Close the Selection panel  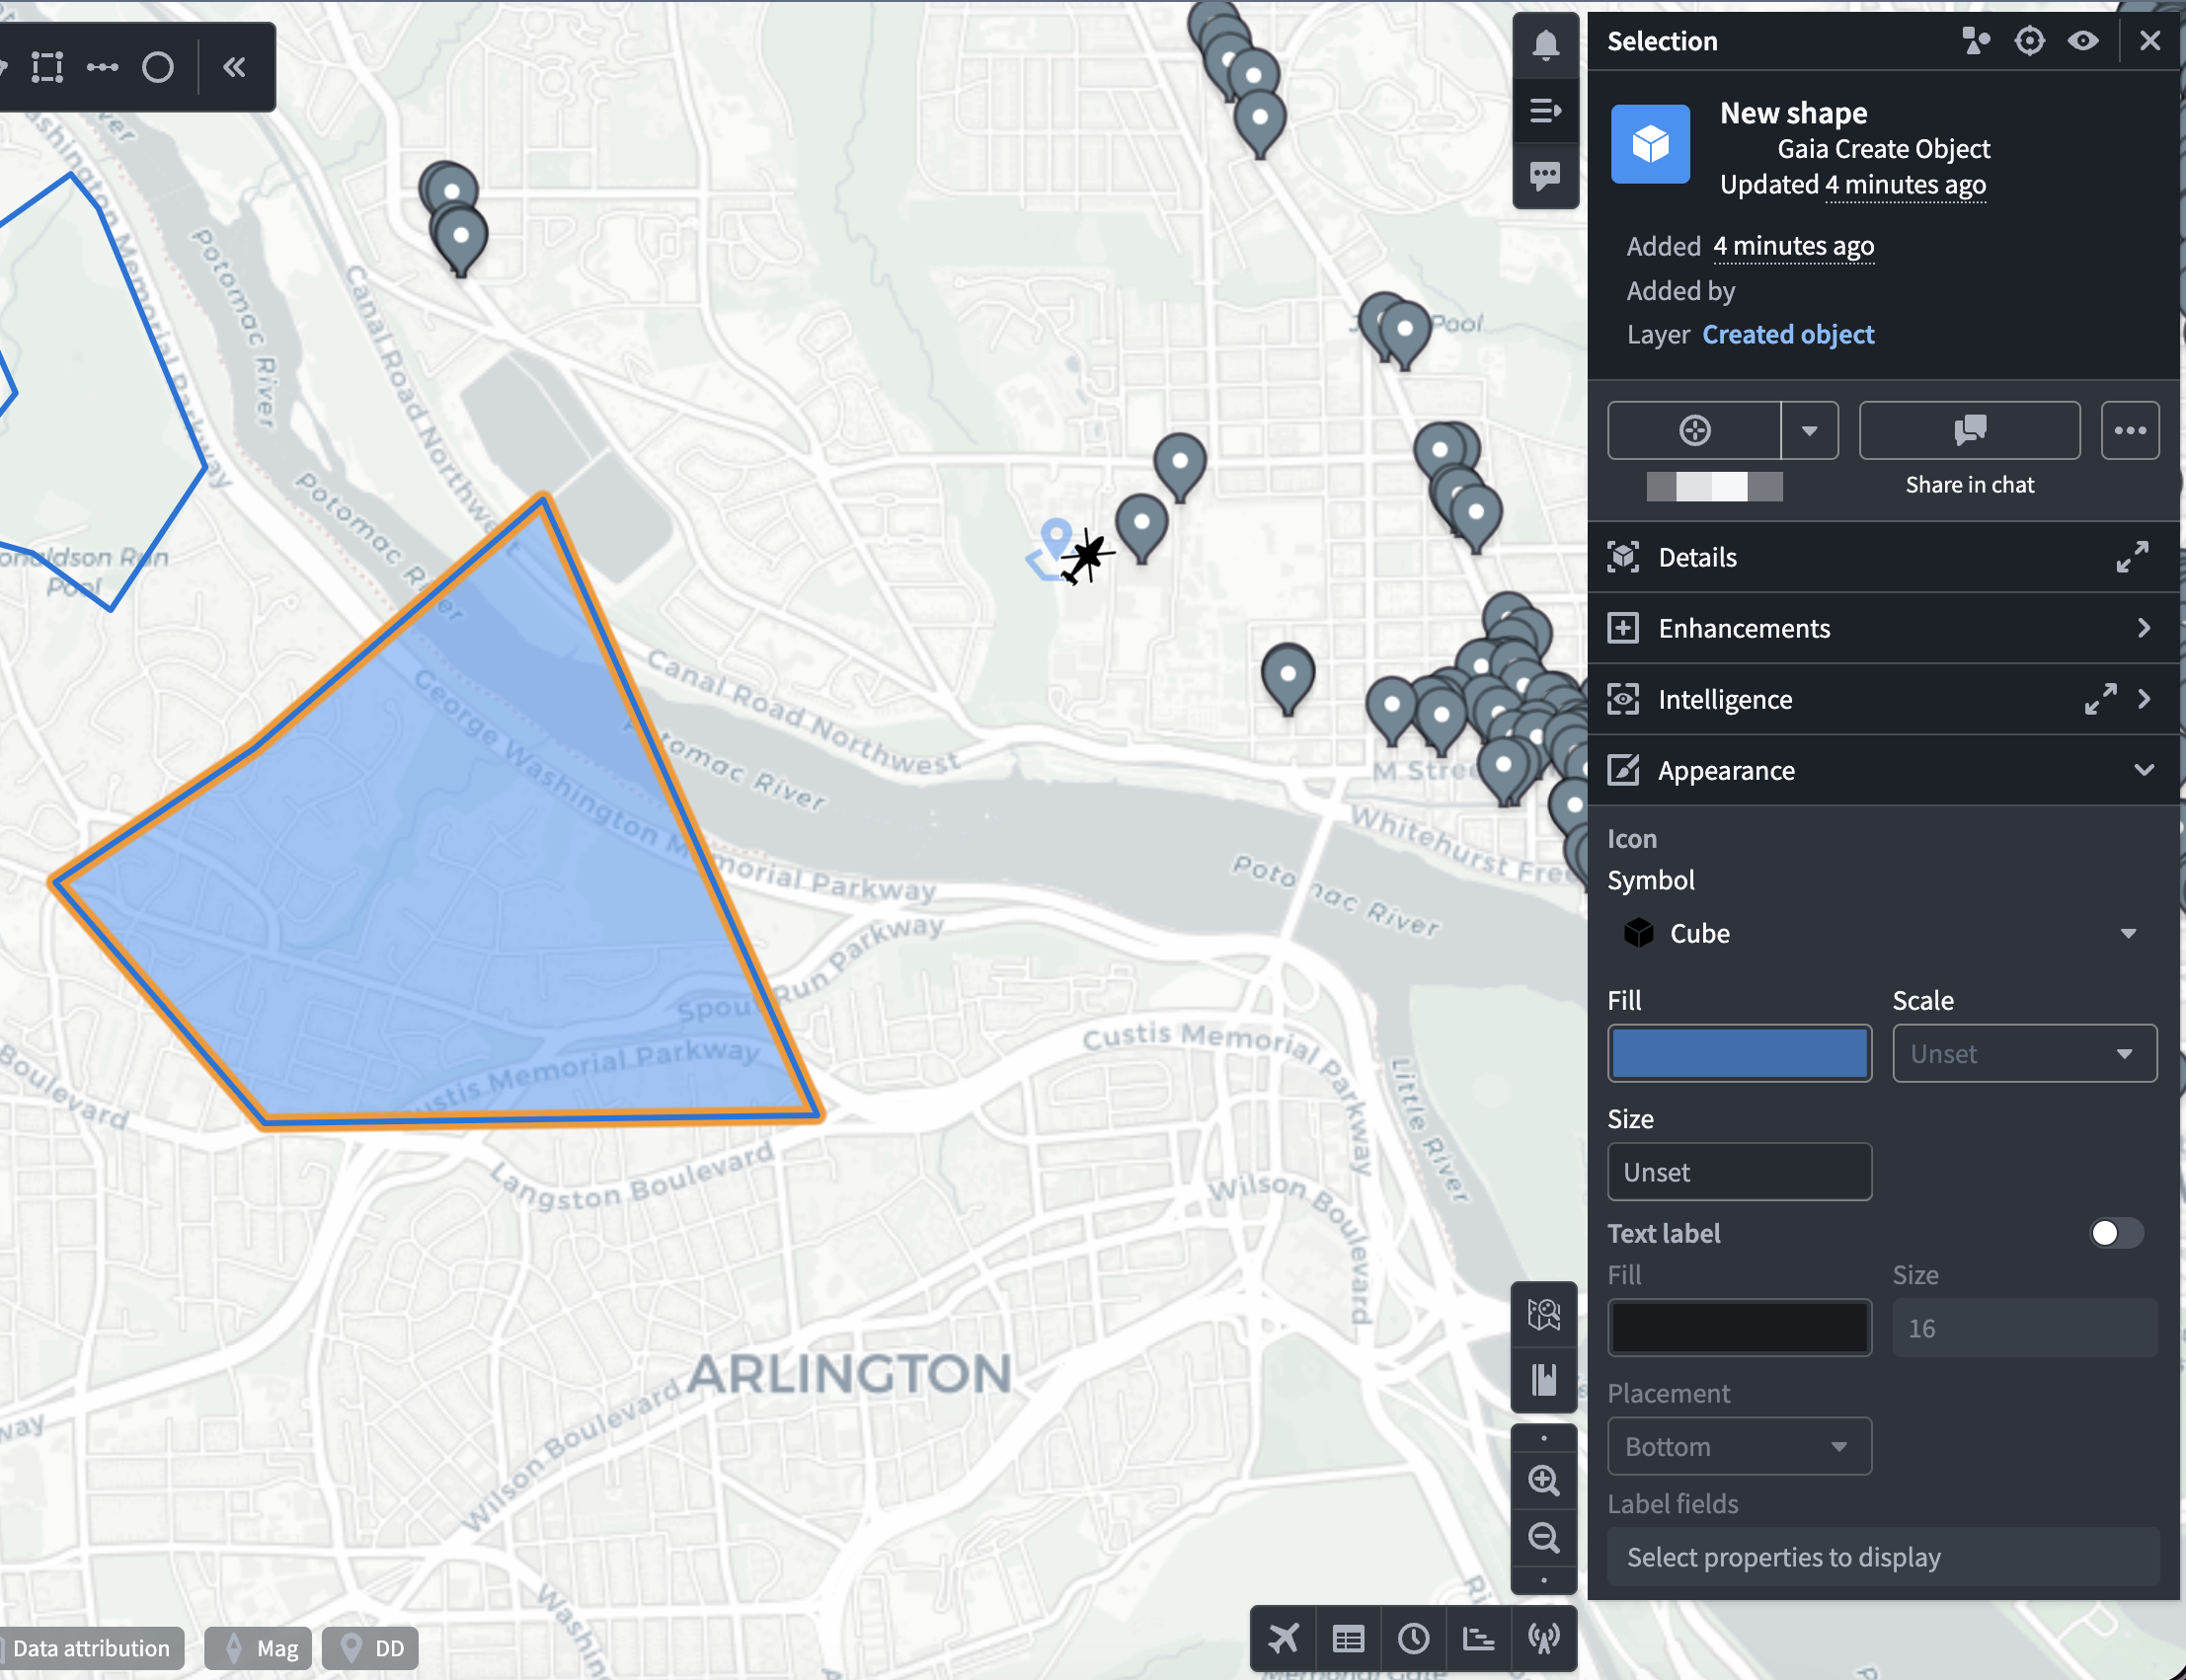2150,41
